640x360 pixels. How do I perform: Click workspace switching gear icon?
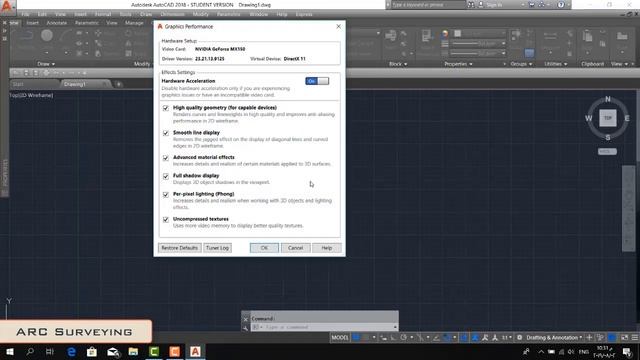520,338
